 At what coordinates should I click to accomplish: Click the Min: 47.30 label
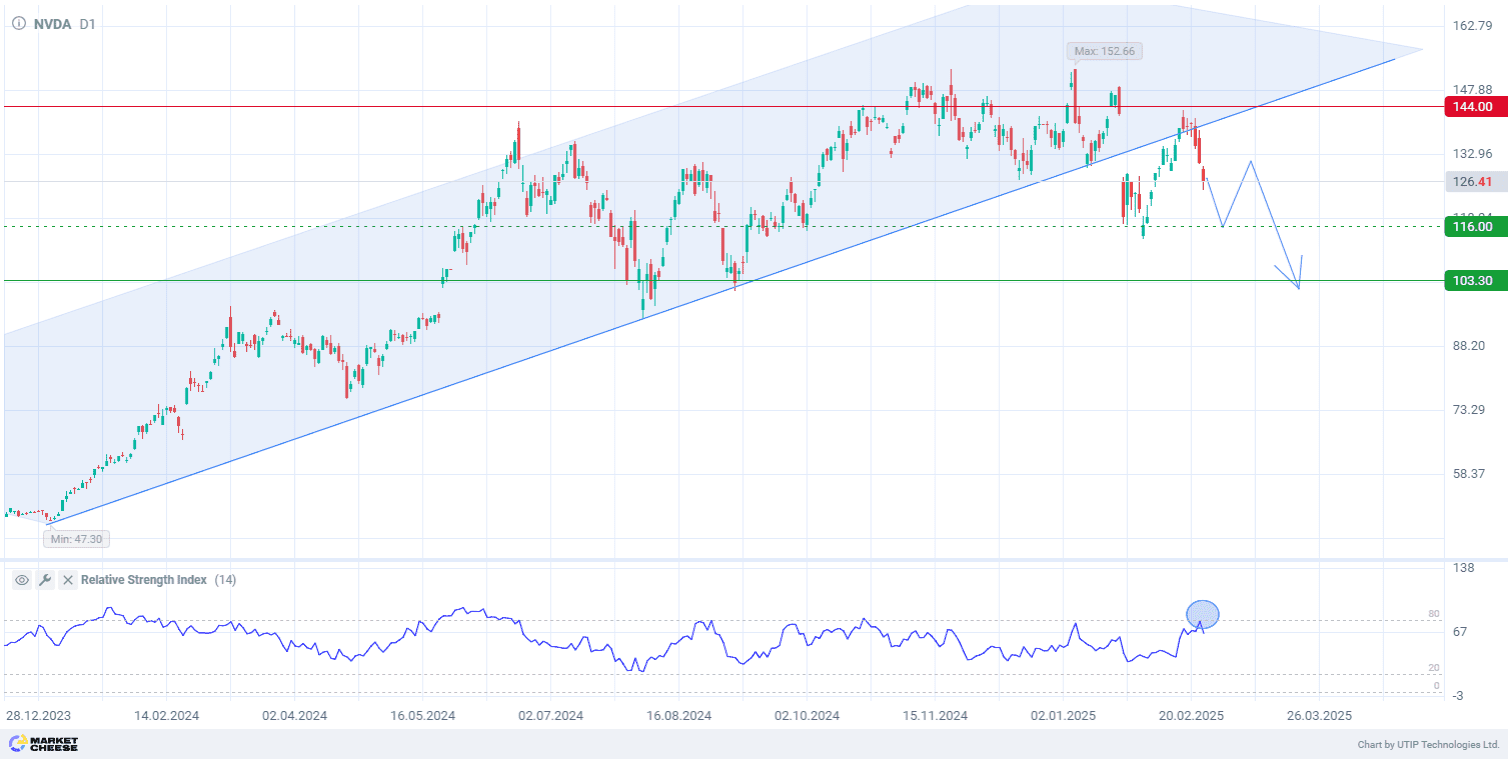pos(76,539)
